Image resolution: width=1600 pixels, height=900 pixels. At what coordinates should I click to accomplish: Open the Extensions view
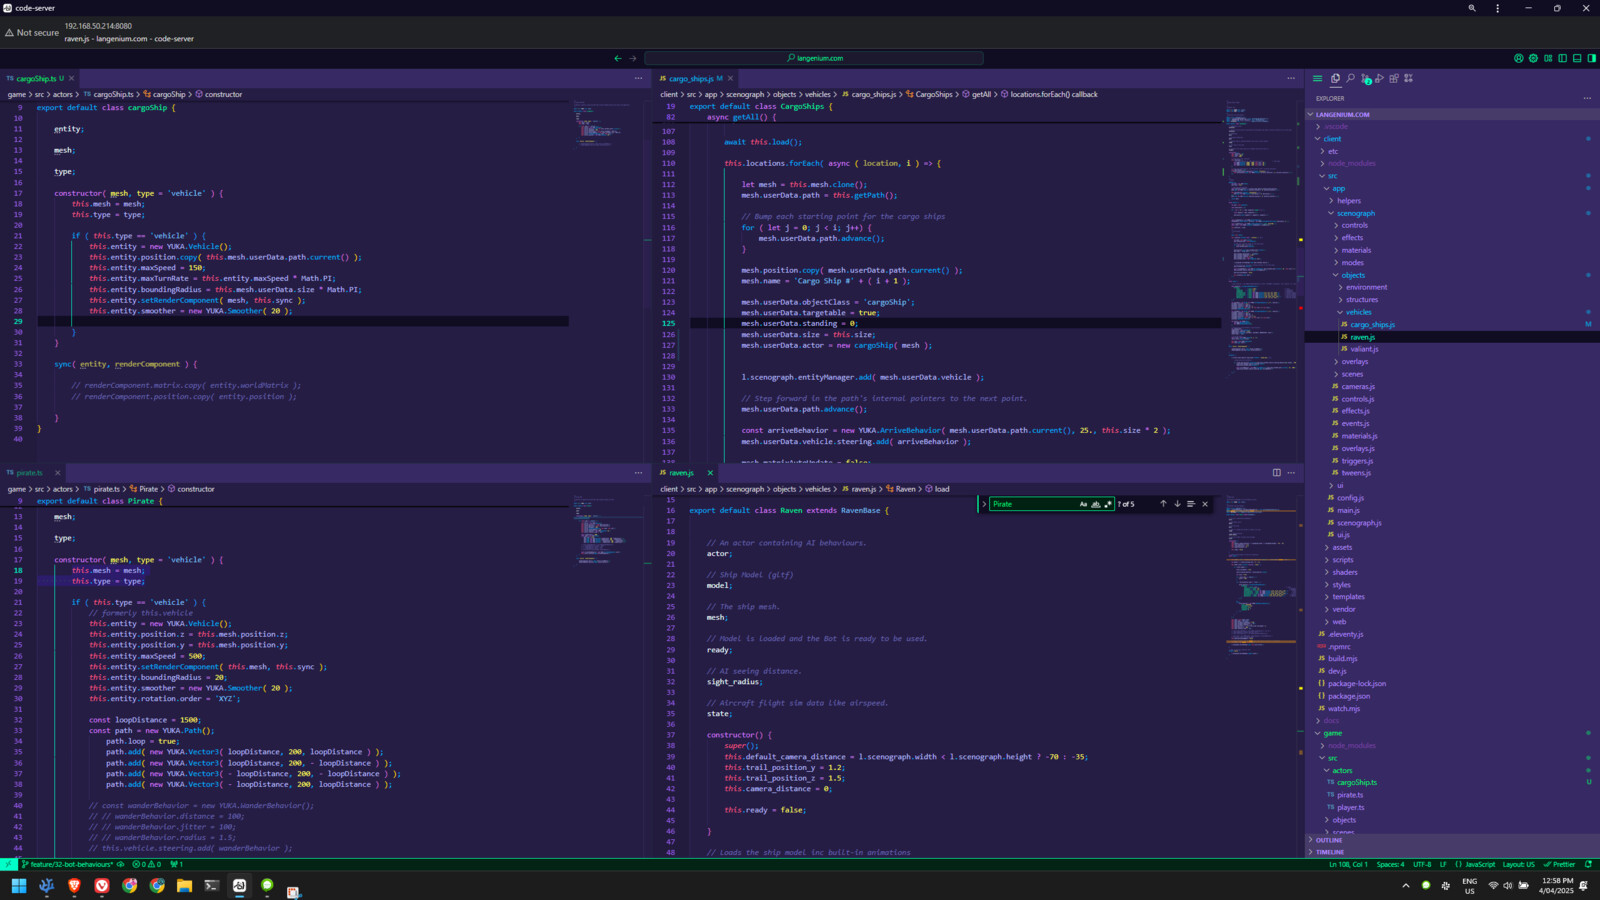[x=1394, y=78]
